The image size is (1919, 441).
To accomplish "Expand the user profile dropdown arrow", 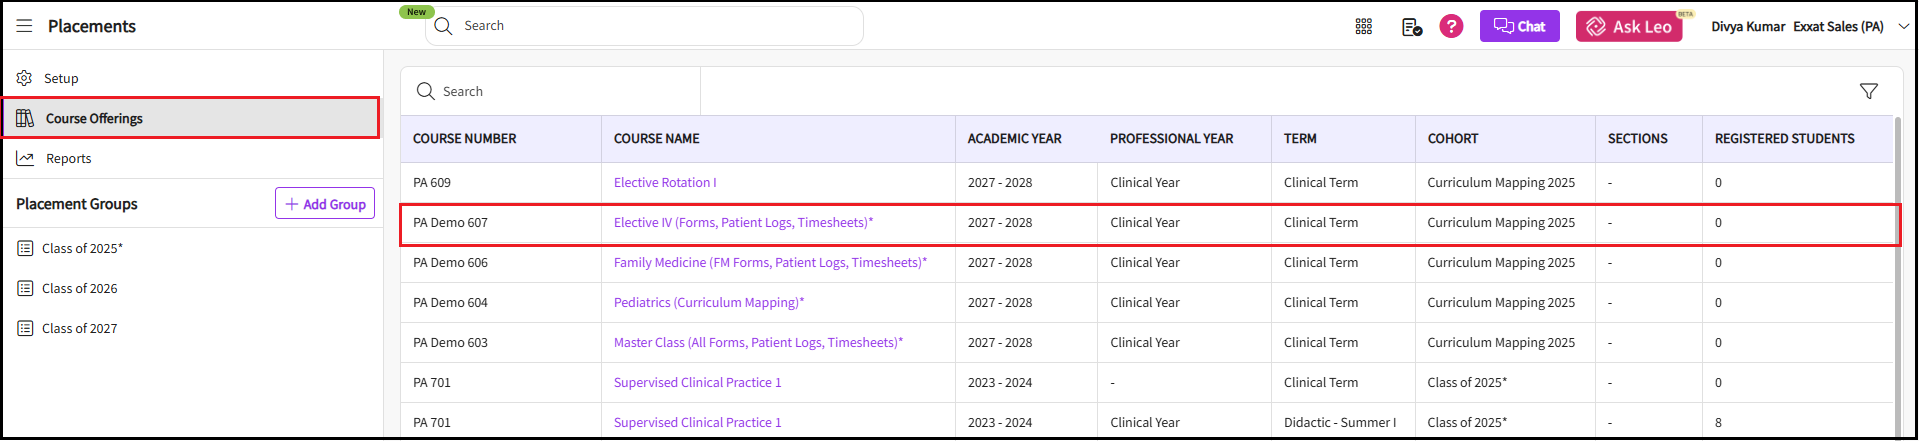I will 1903,27.
